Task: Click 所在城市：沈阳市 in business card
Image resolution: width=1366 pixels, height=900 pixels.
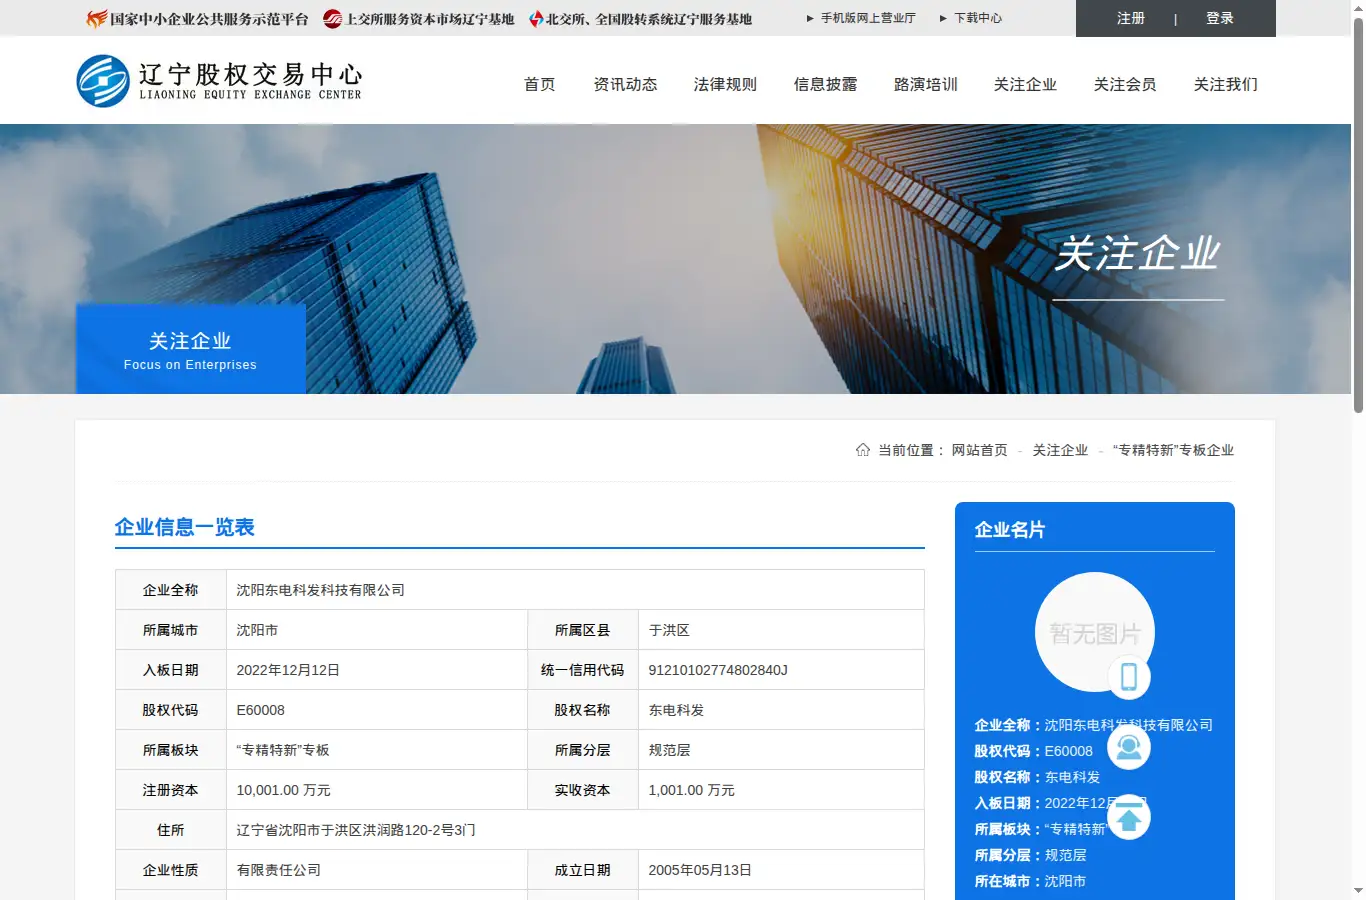Action: pos(1031,881)
